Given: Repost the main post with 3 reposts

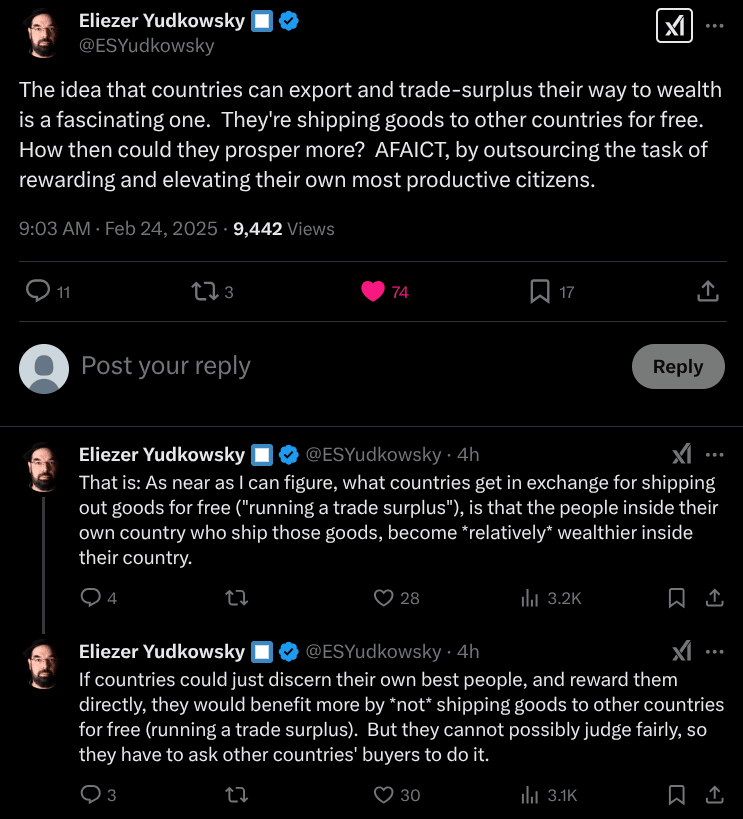Looking at the screenshot, I should [x=203, y=291].
